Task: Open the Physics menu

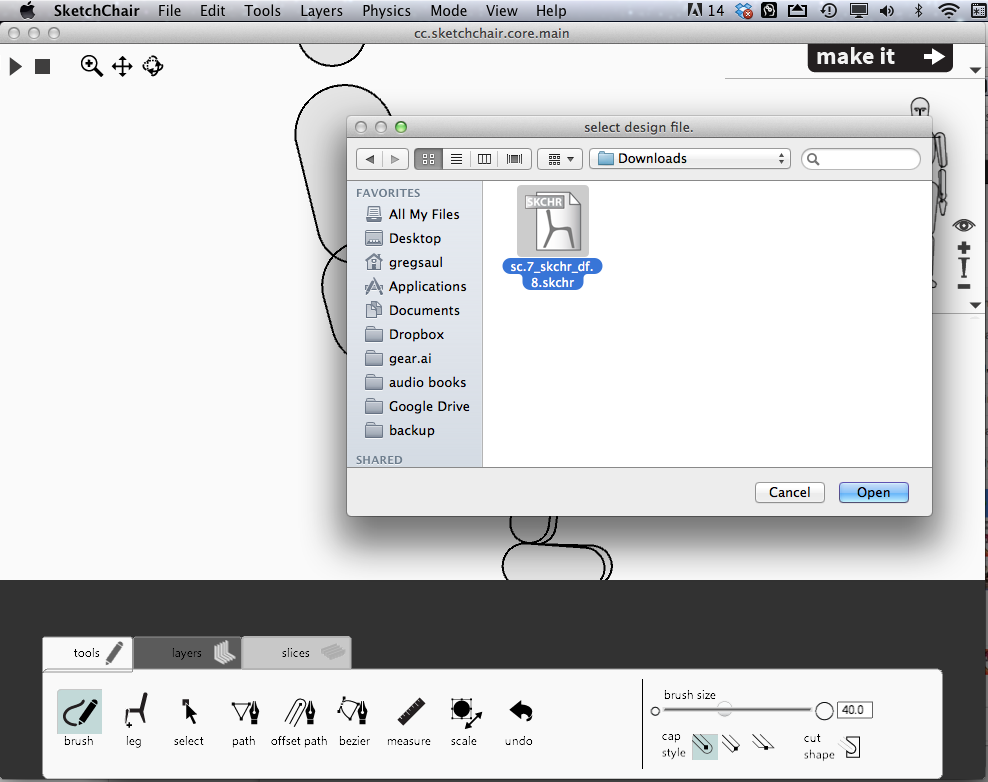Action: pos(386,11)
